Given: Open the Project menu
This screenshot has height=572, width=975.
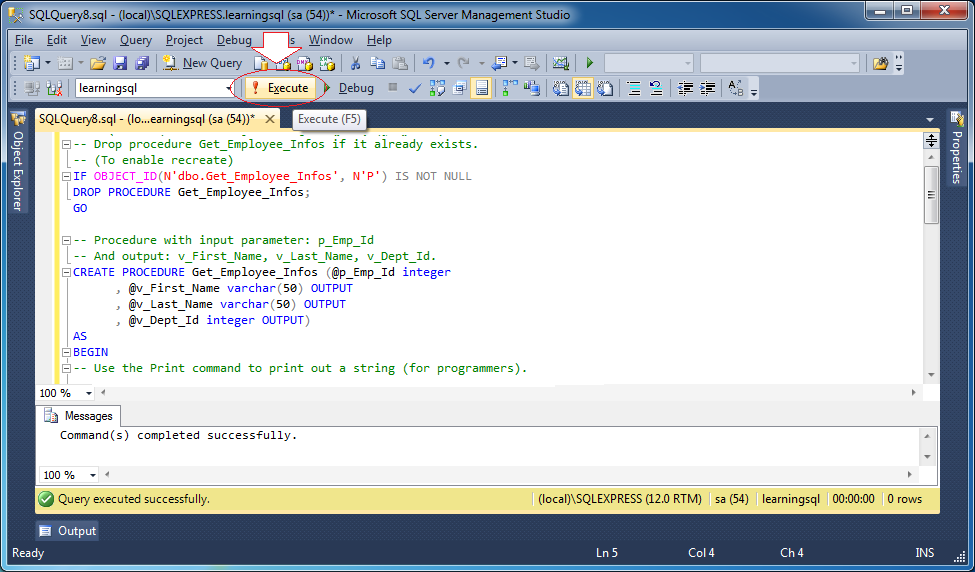Looking at the screenshot, I should tap(184, 40).
